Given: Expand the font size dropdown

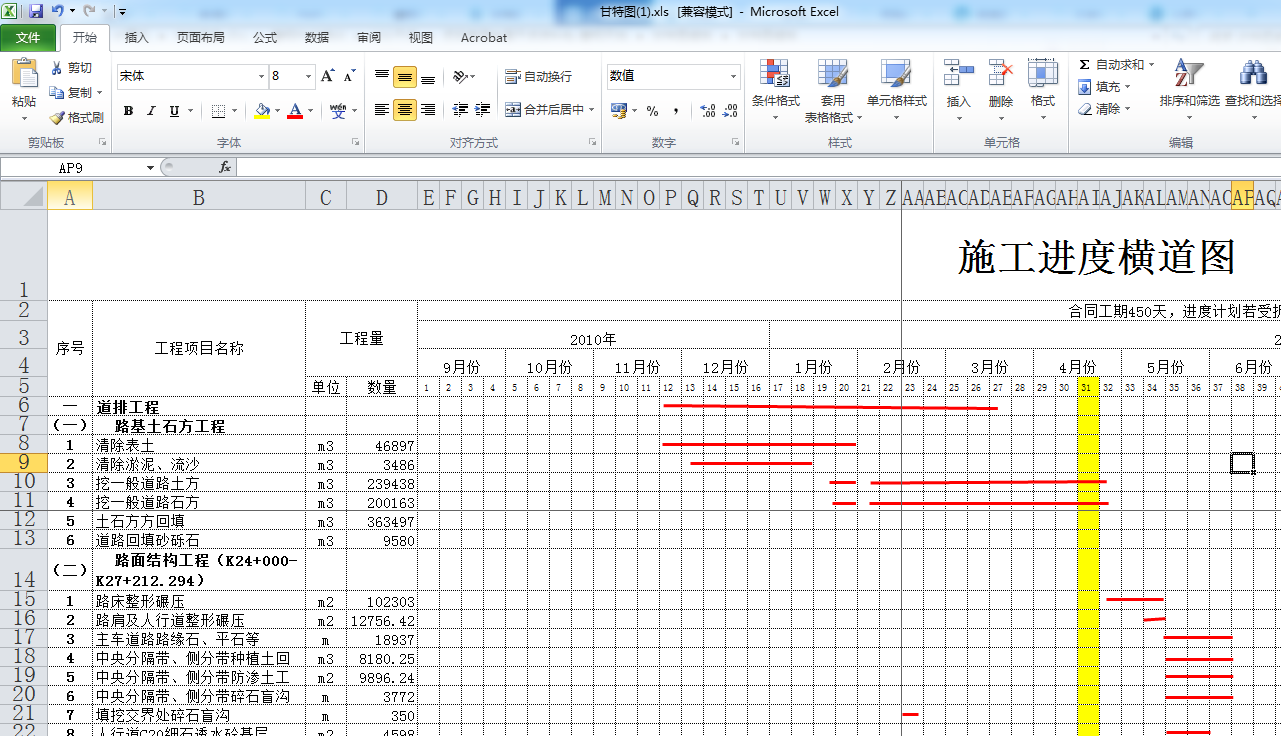Looking at the screenshot, I should [309, 76].
